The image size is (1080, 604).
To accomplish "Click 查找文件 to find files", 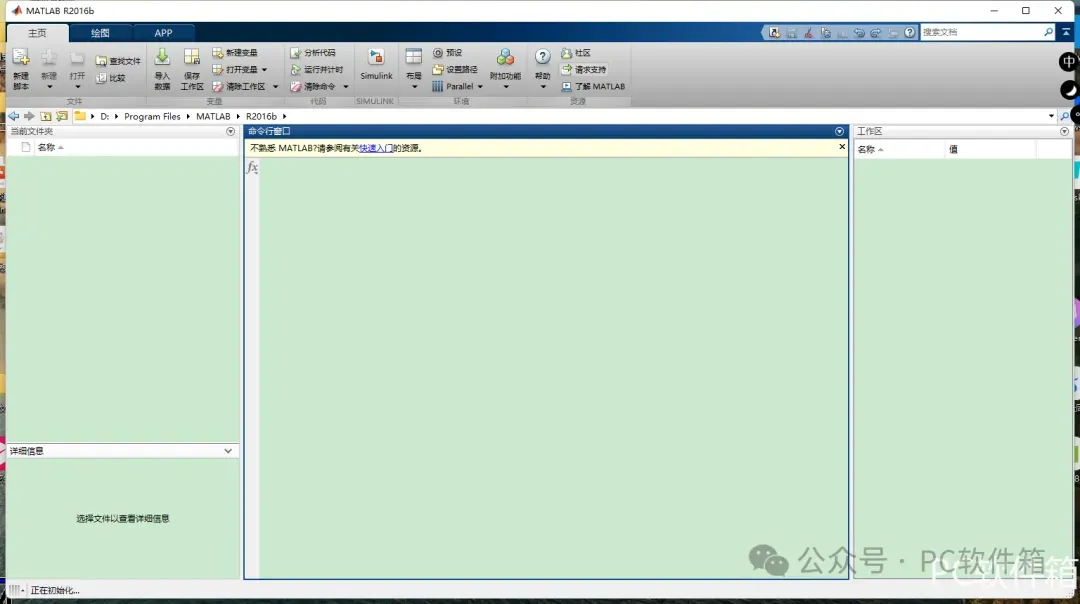I will (x=118, y=61).
